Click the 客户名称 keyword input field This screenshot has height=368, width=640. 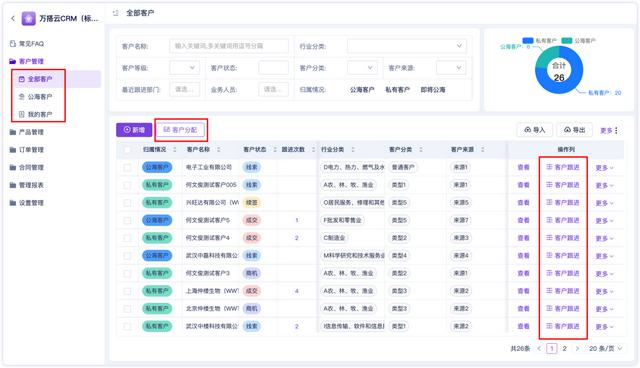click(229, 46)
